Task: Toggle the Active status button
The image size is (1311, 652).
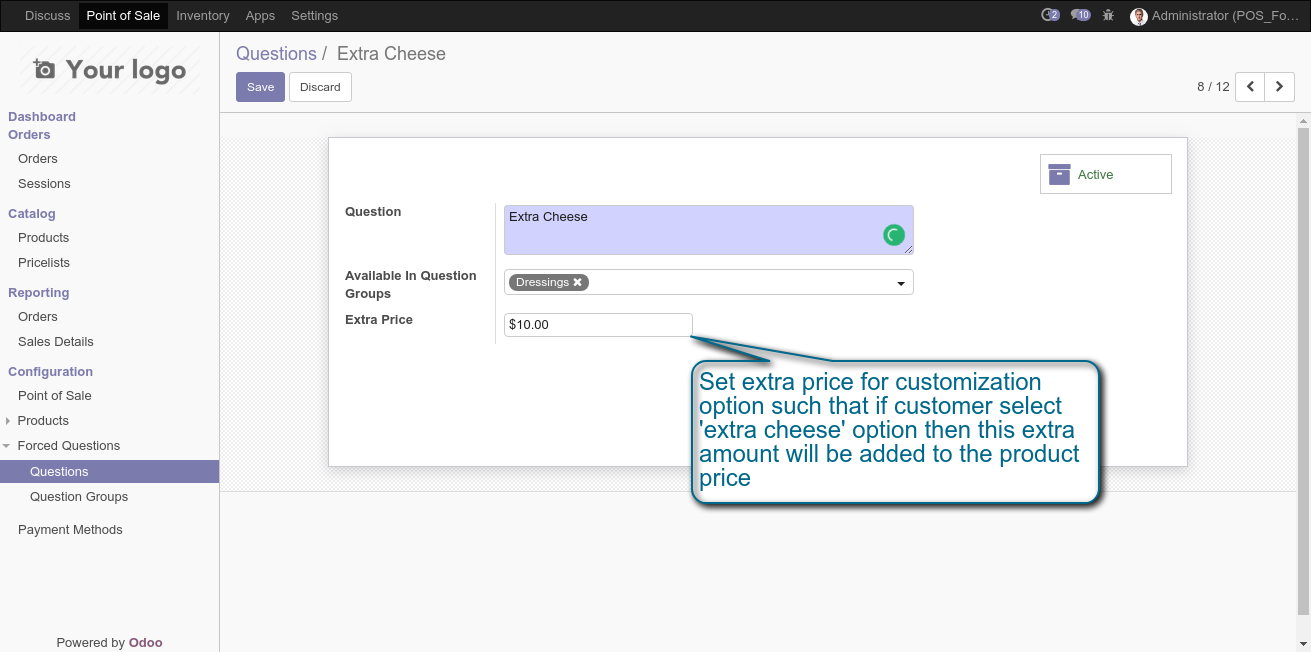Action: click(1105, 174)
